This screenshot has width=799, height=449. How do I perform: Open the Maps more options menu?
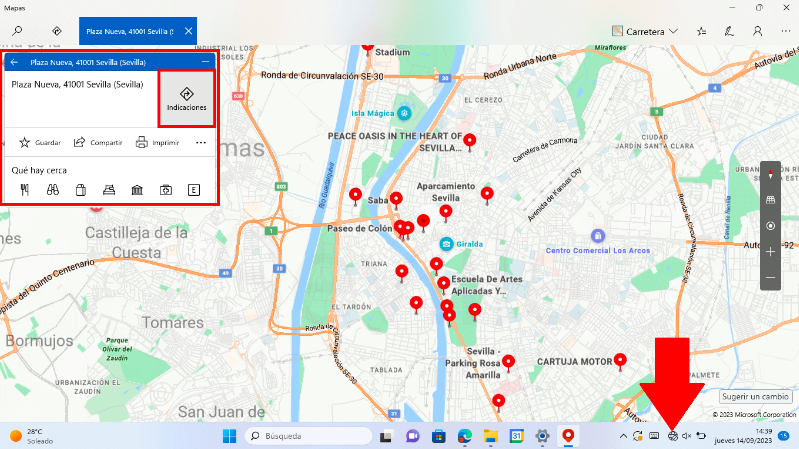click(786, 32)
